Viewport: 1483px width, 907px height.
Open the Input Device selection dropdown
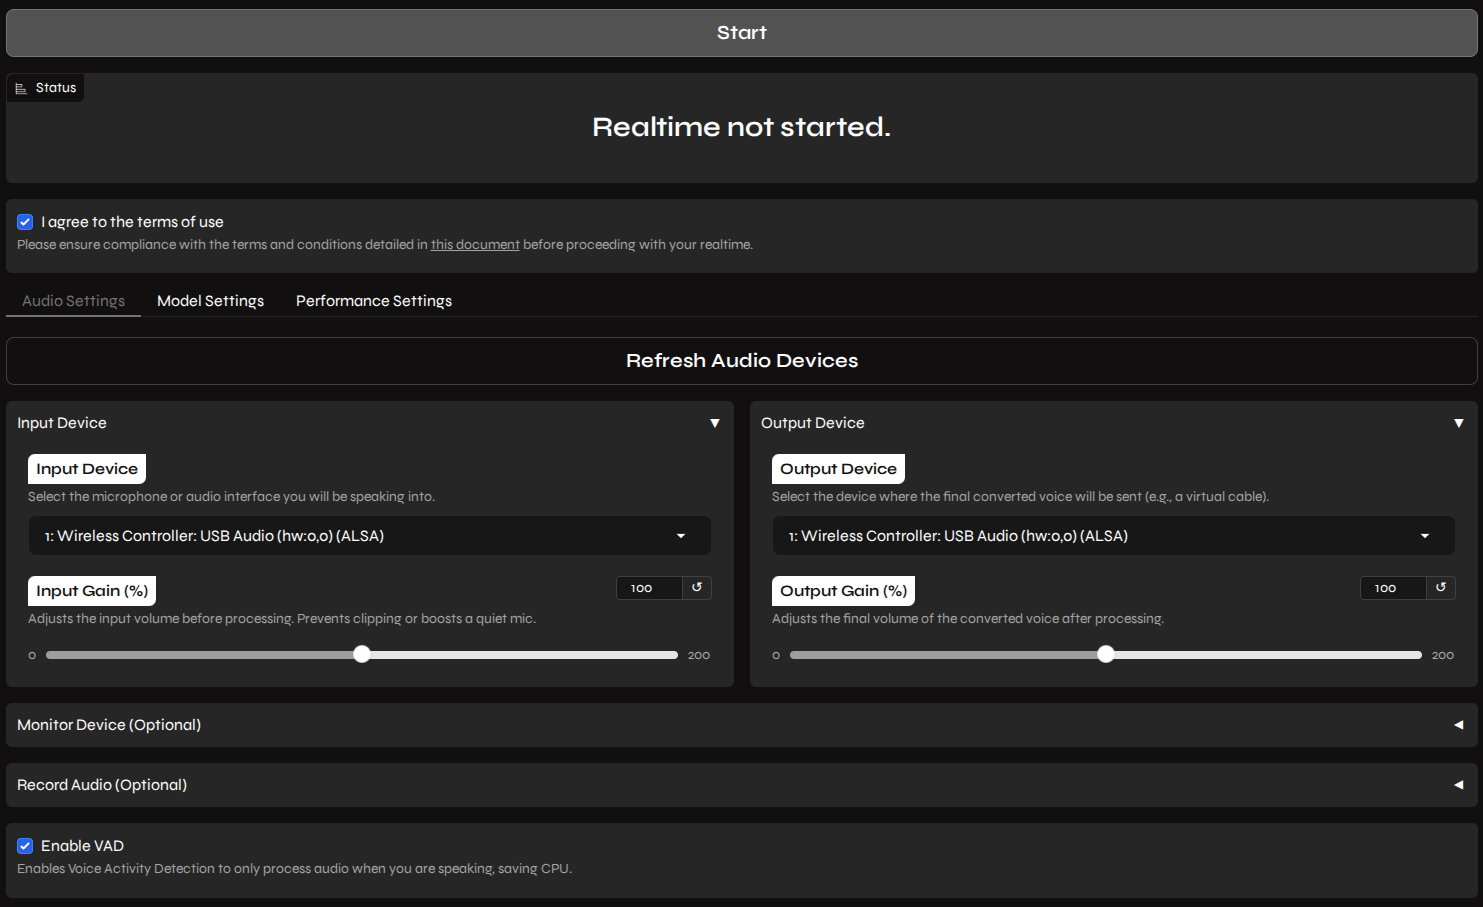(370, 536)
